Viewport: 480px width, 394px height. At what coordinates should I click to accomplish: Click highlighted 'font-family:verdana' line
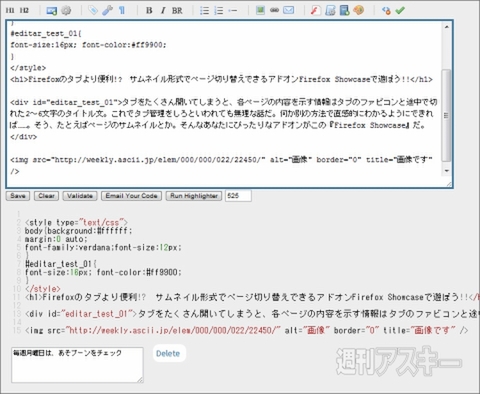(x=103, y=247)
